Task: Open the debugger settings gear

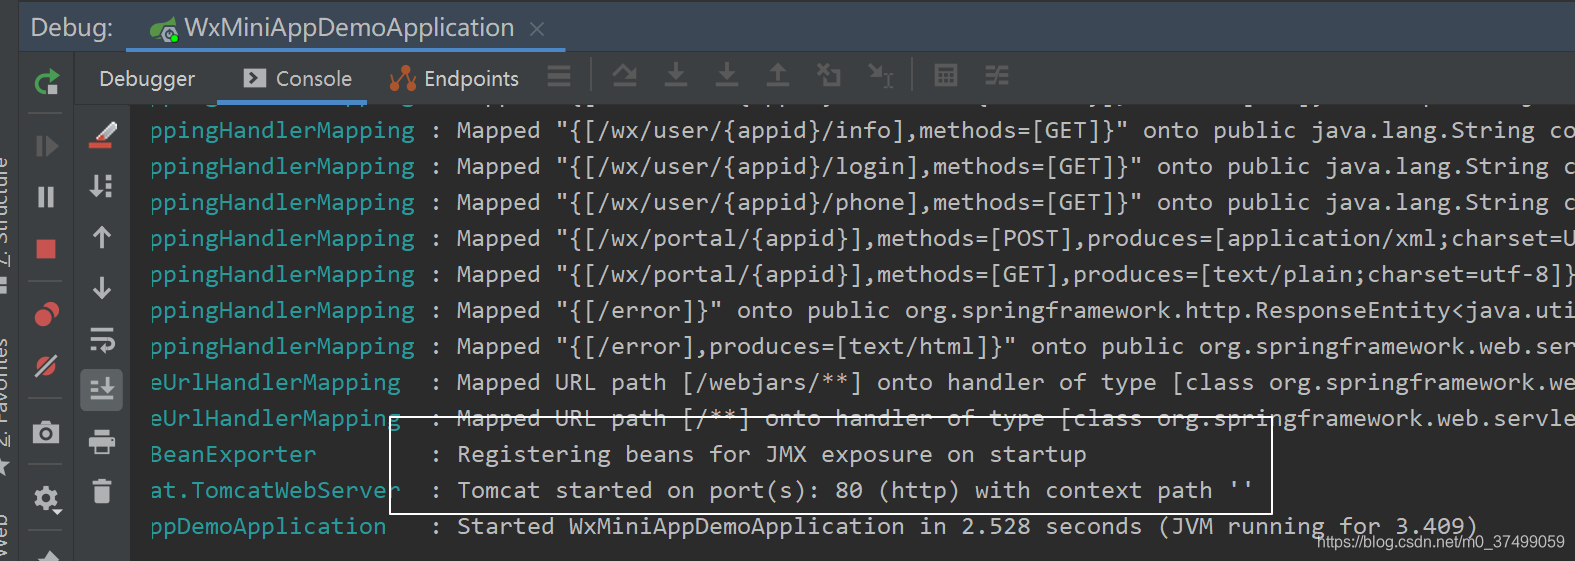Action: (46, 498)
